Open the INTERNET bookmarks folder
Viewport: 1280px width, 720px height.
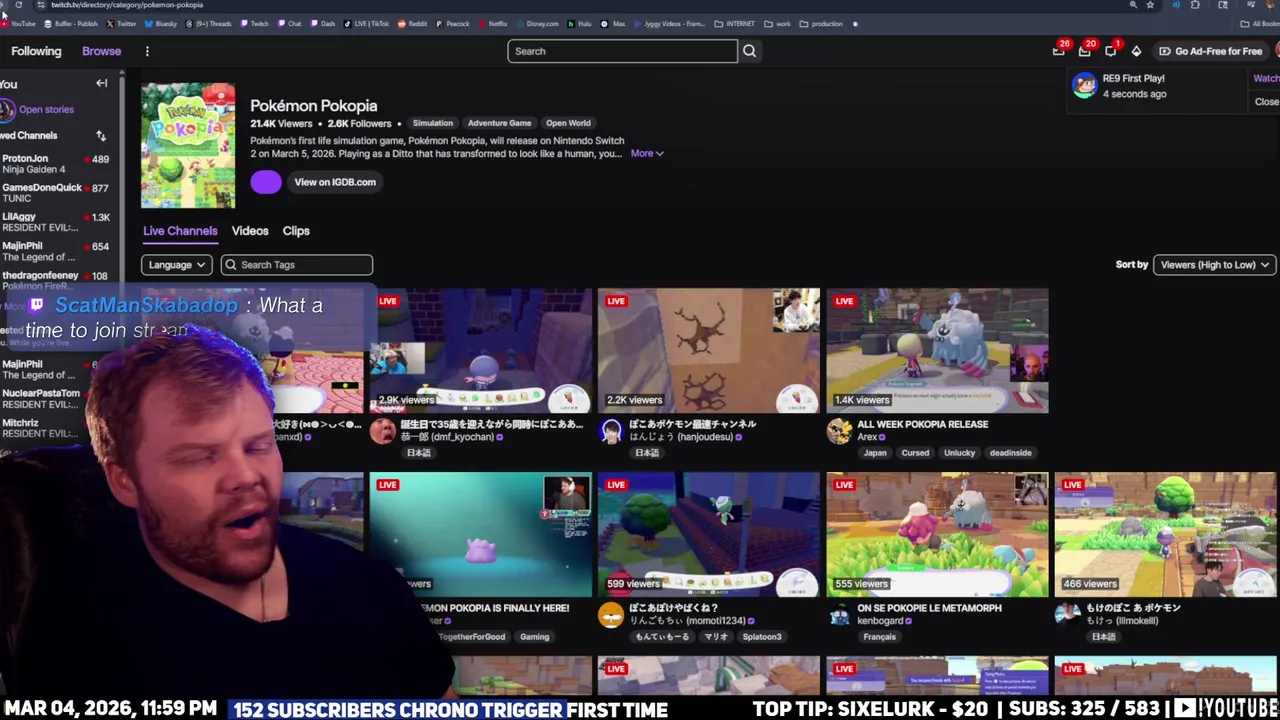[735, 24]
